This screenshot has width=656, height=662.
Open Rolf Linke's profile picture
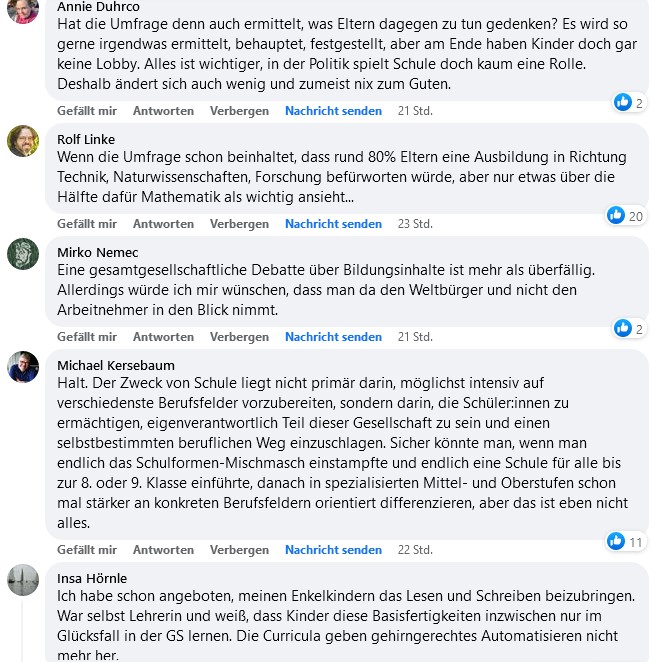tap(23, 141)
